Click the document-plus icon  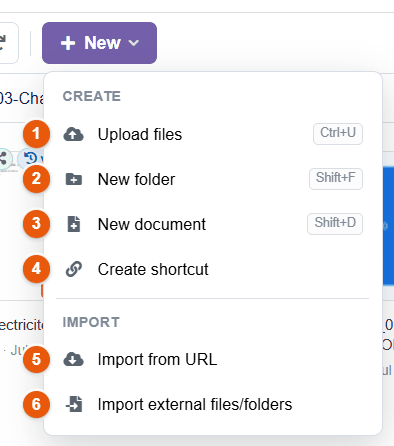point(74,224)
